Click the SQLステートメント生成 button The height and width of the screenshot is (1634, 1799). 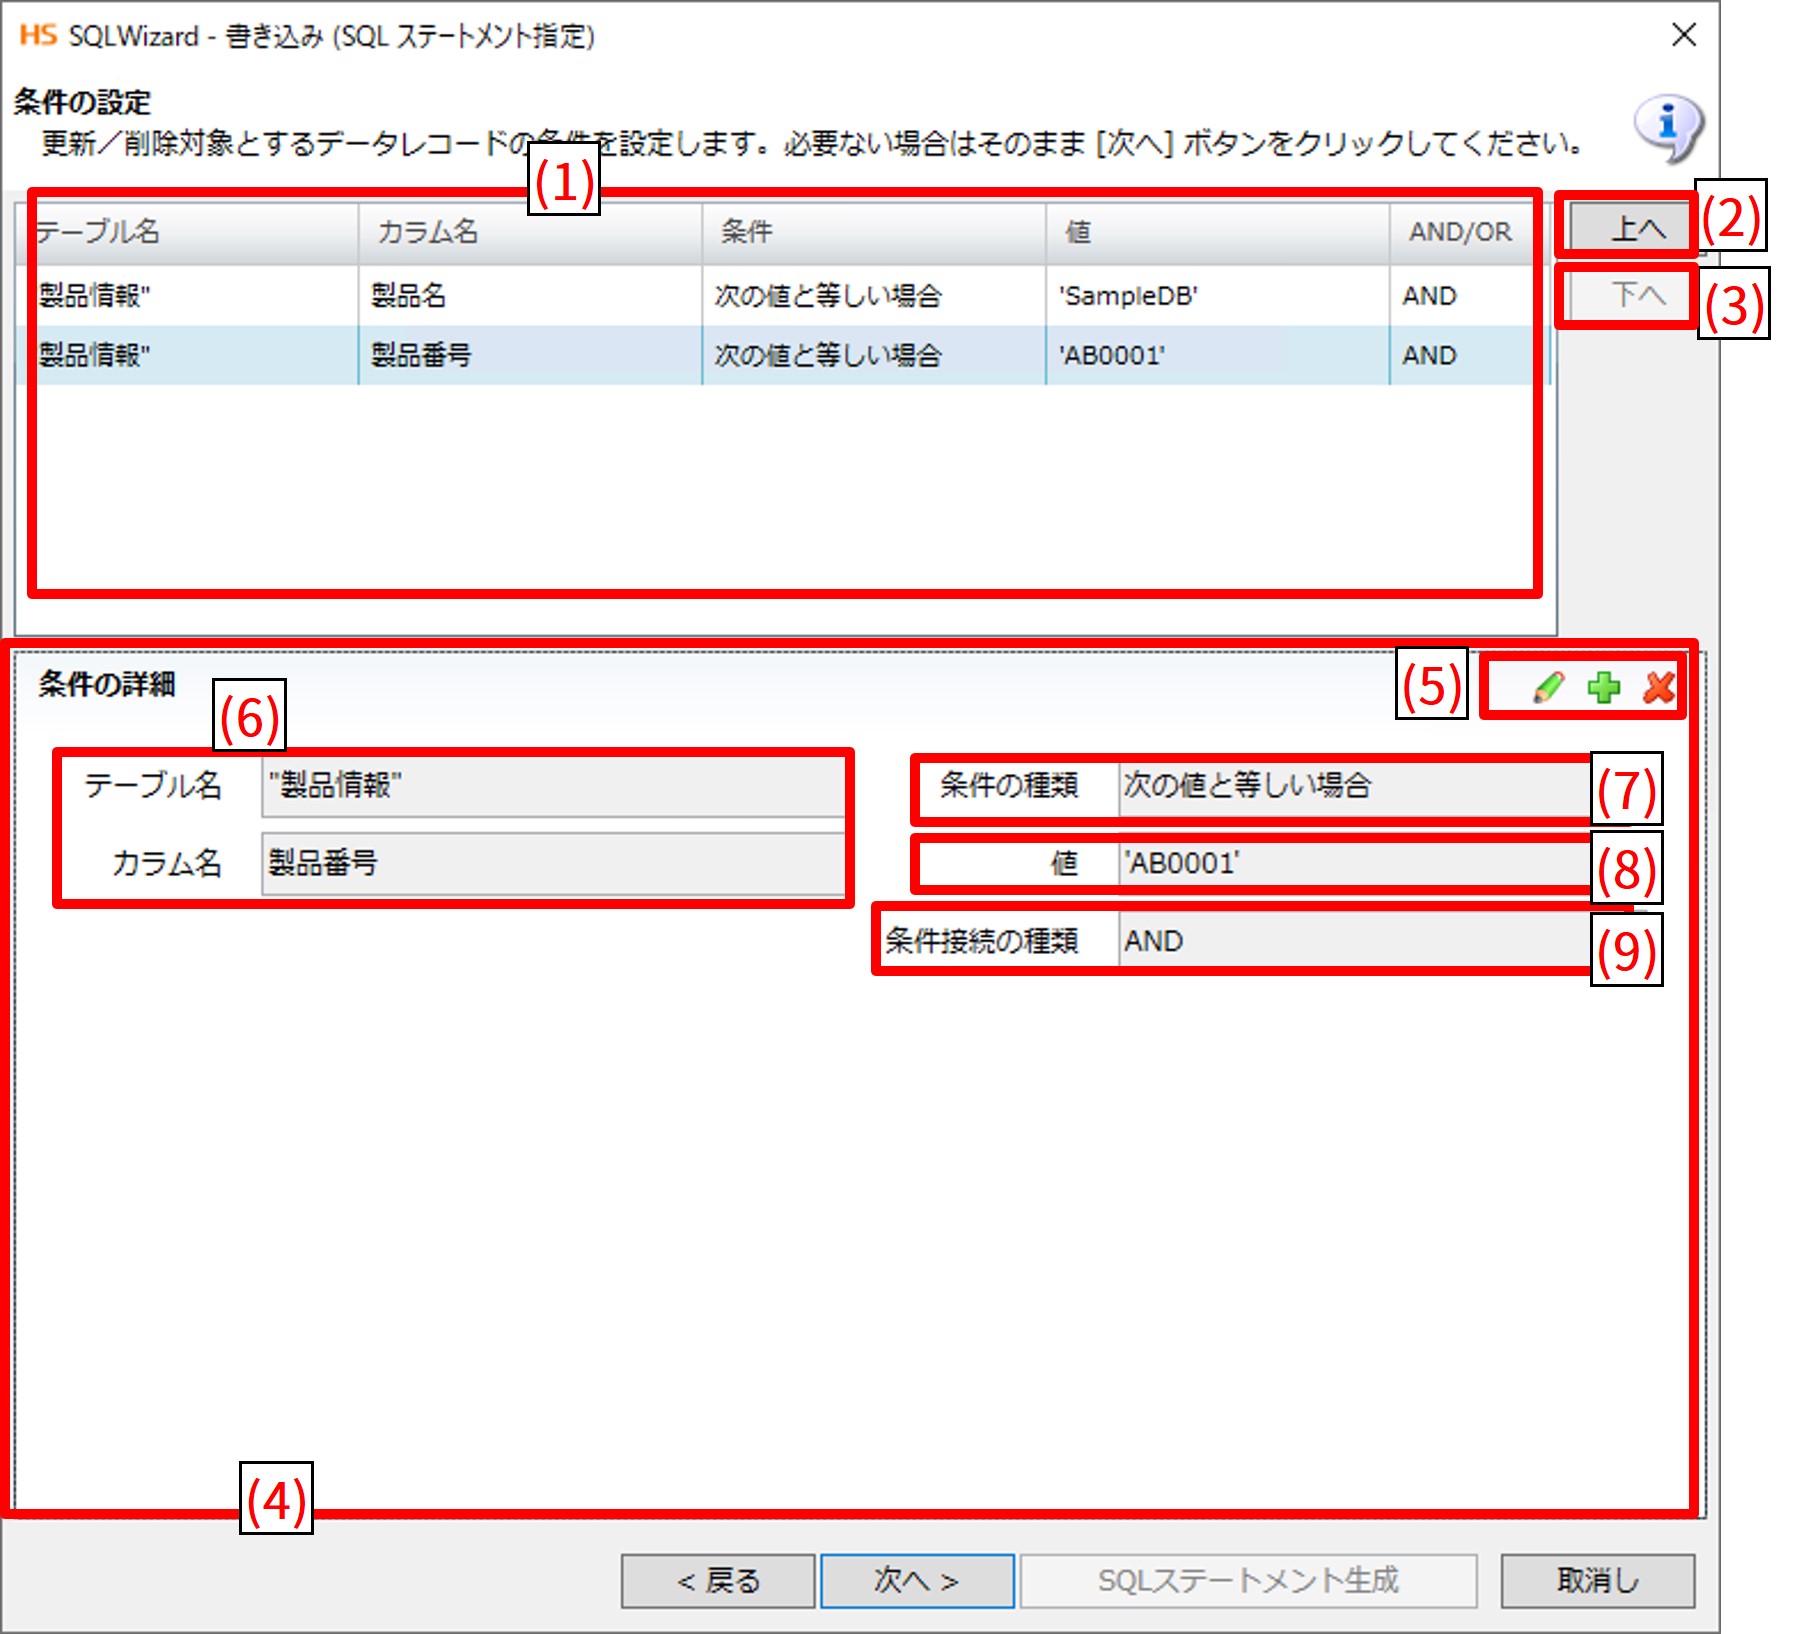tap(1247, 1580)
